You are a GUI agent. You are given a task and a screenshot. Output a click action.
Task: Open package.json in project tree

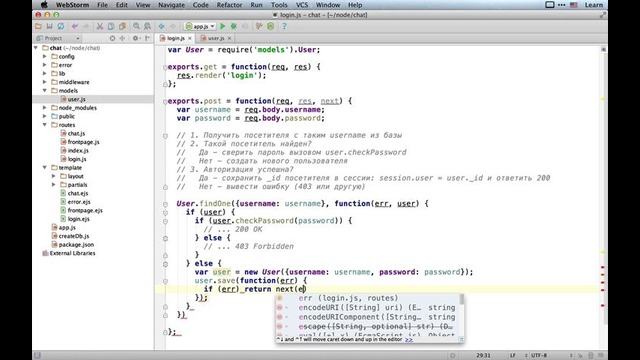[76, 244]
